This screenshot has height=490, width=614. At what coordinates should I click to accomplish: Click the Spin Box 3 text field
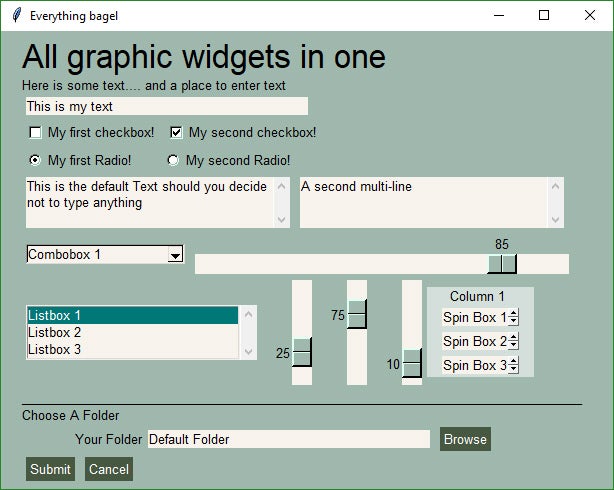[475, 365]
